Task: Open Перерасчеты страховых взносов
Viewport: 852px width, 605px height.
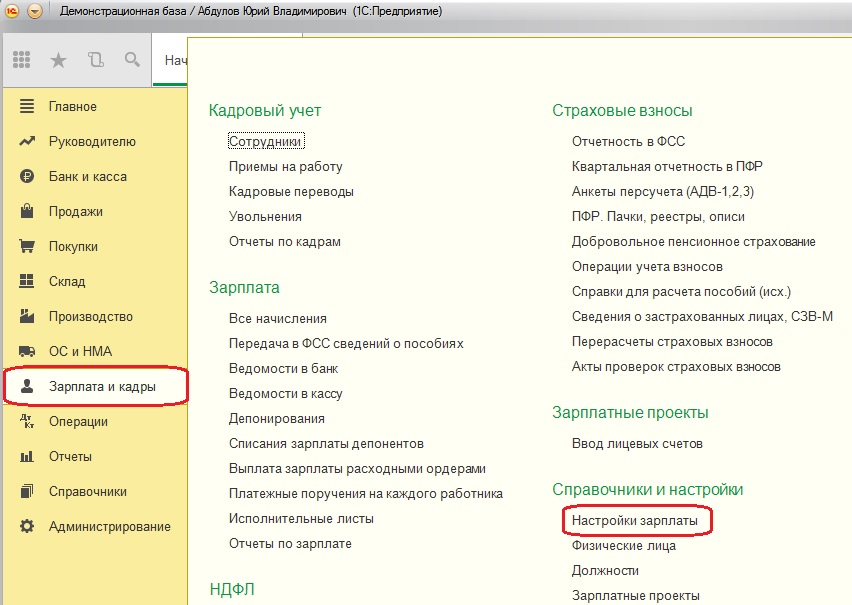Action: pos(672,341)
